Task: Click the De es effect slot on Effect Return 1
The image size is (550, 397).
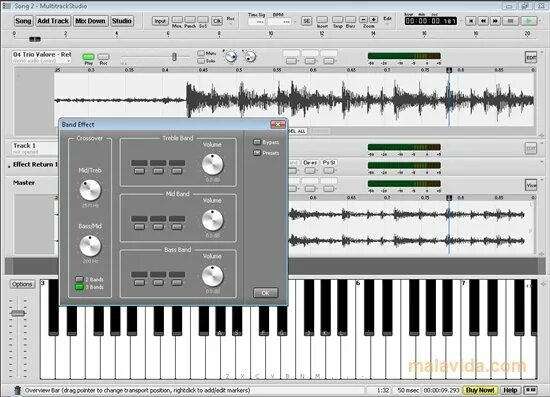Action: point(310,163)
